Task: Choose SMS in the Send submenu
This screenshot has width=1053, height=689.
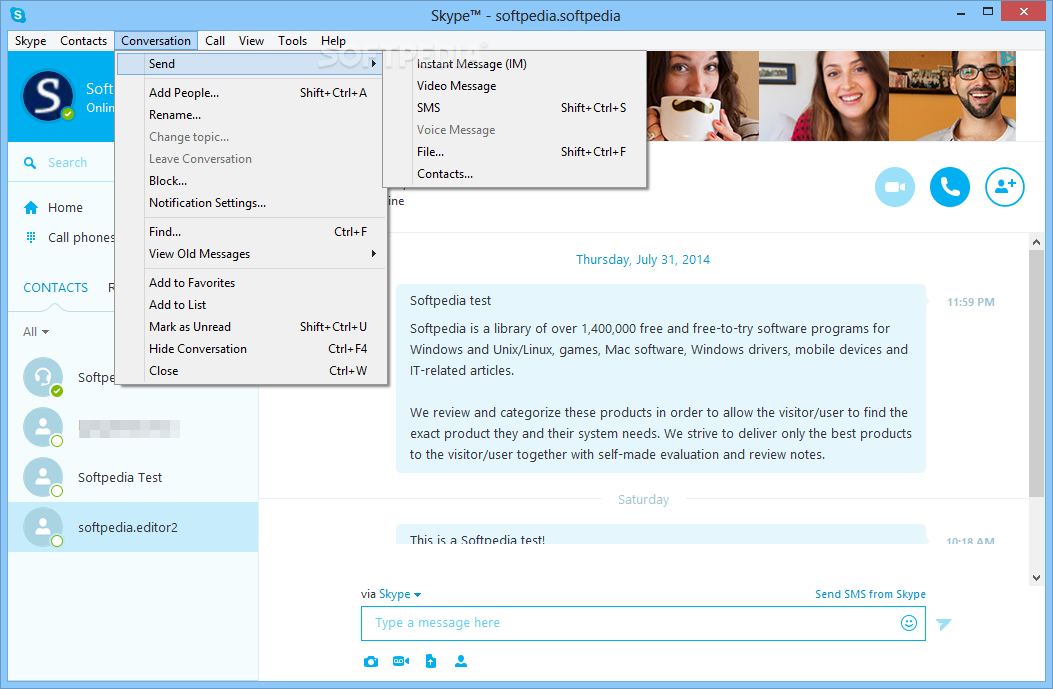Action: point(515,108)
